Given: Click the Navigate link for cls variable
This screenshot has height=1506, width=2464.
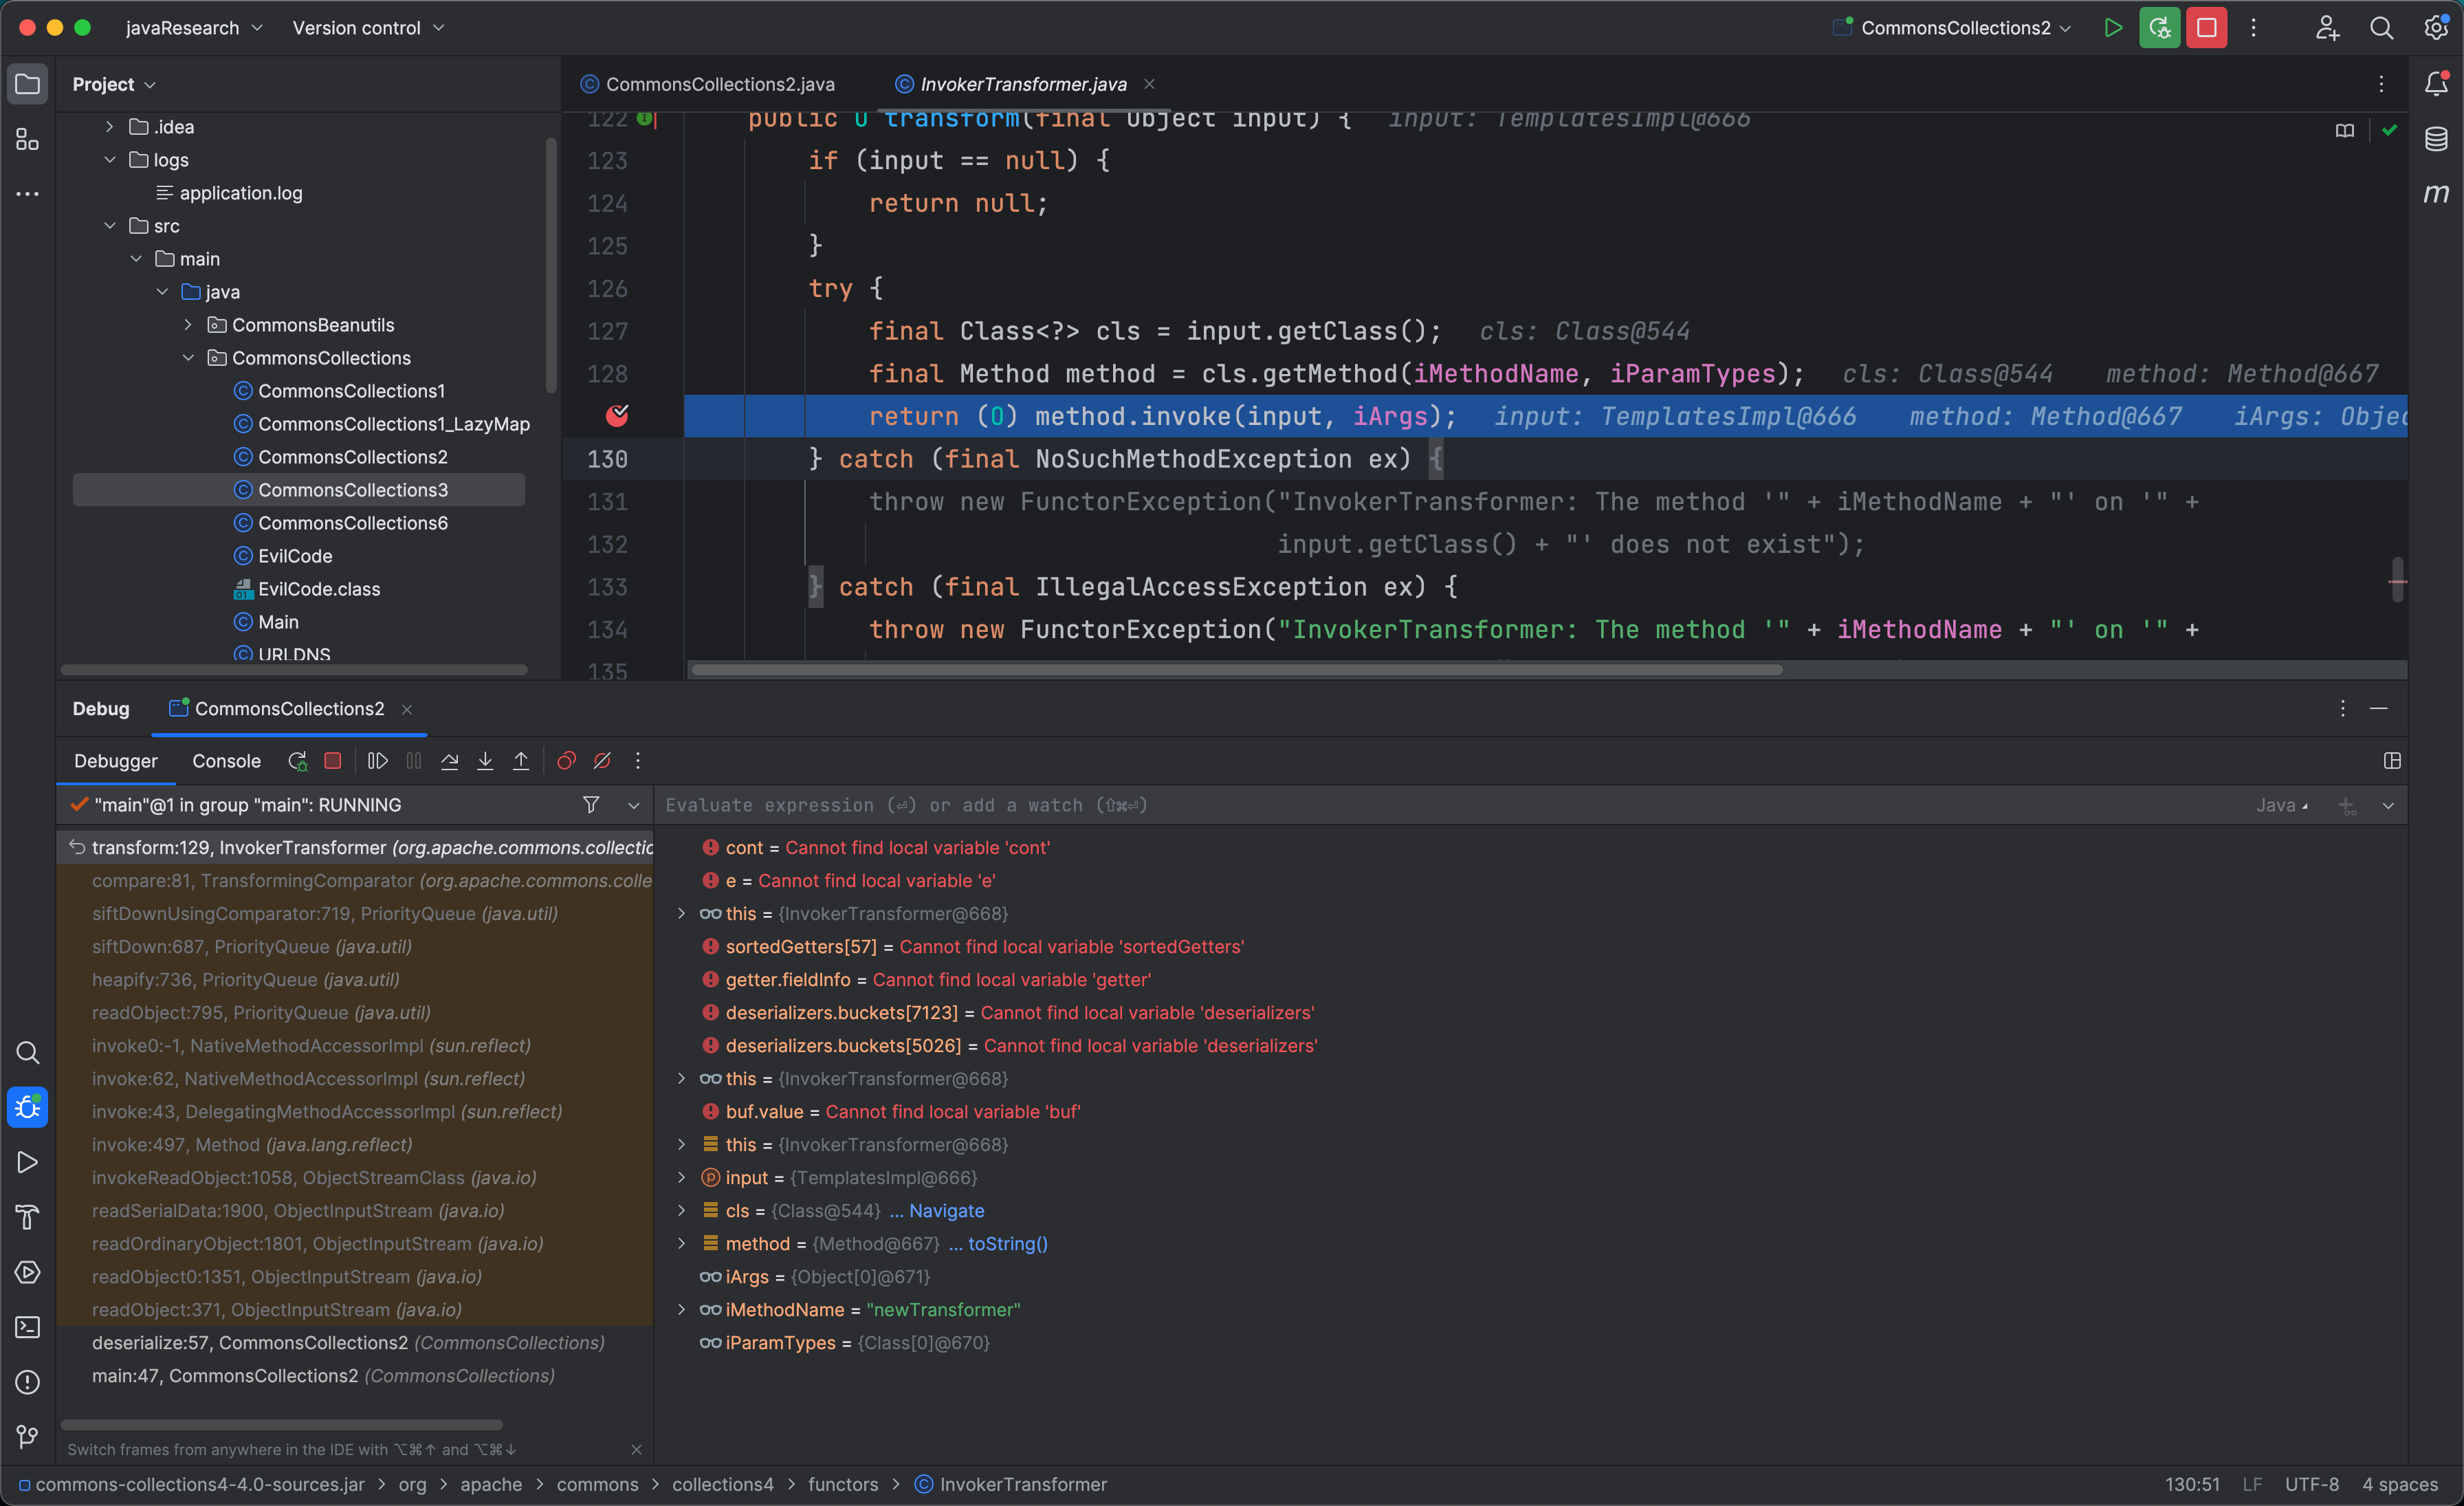Looking at the screenshot, I should [946, 1211].
